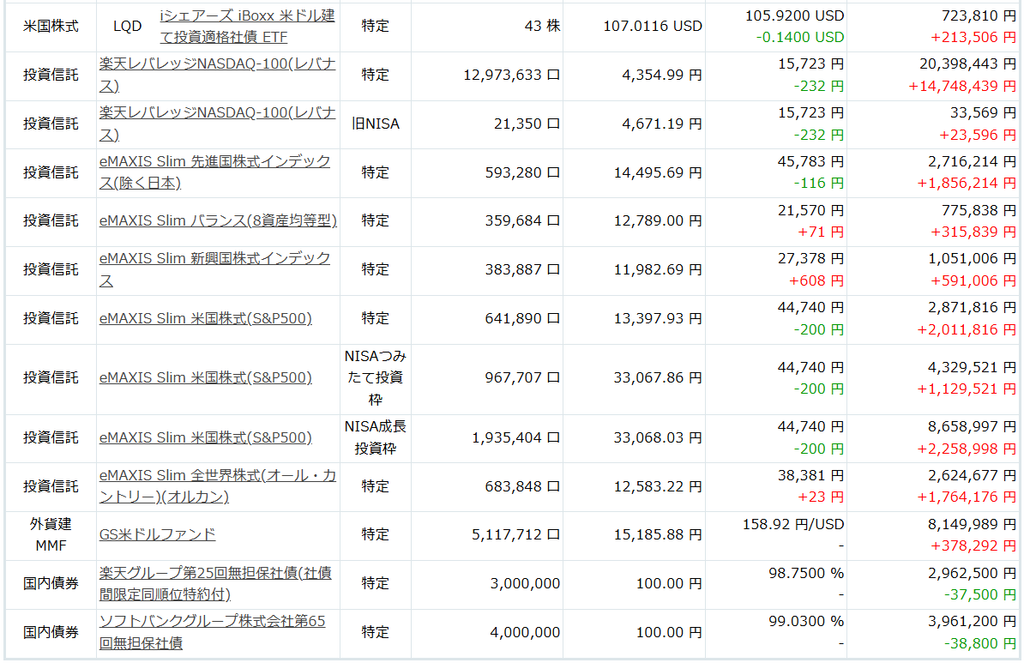Click the 107.0116 USD average cost

coord(652,26)
